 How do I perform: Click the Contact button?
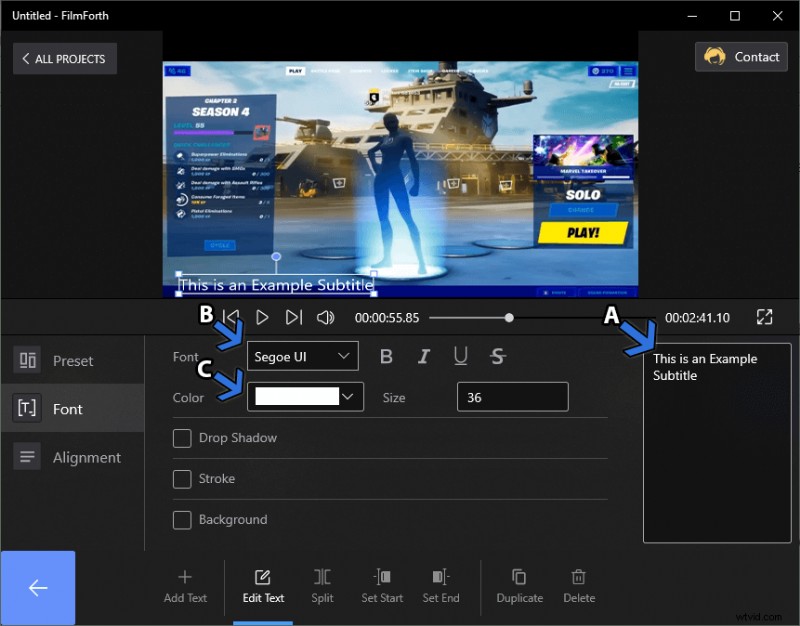(741, 57)
